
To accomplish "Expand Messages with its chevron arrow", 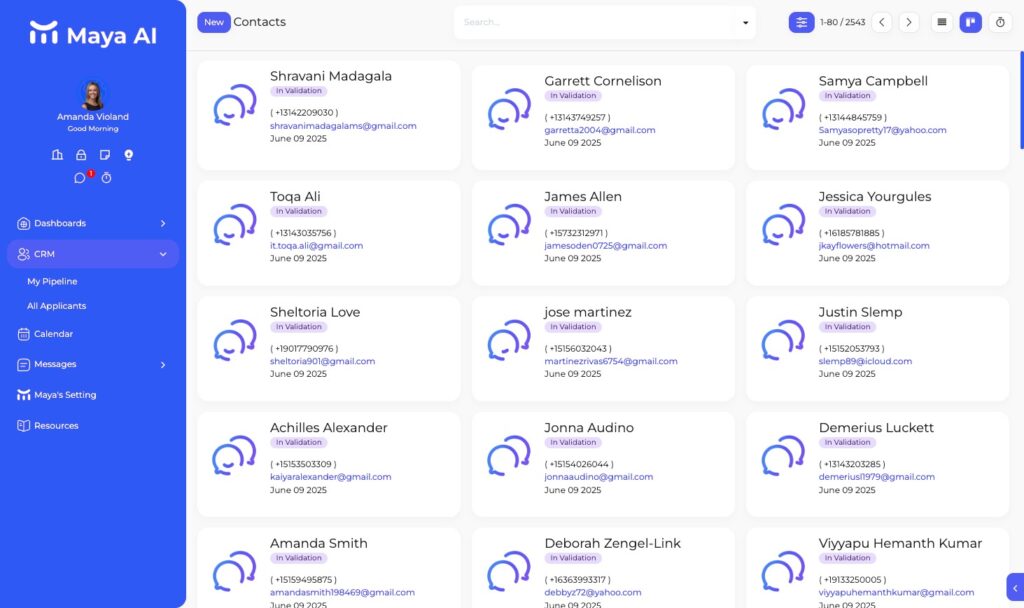I will click(163, 364).
